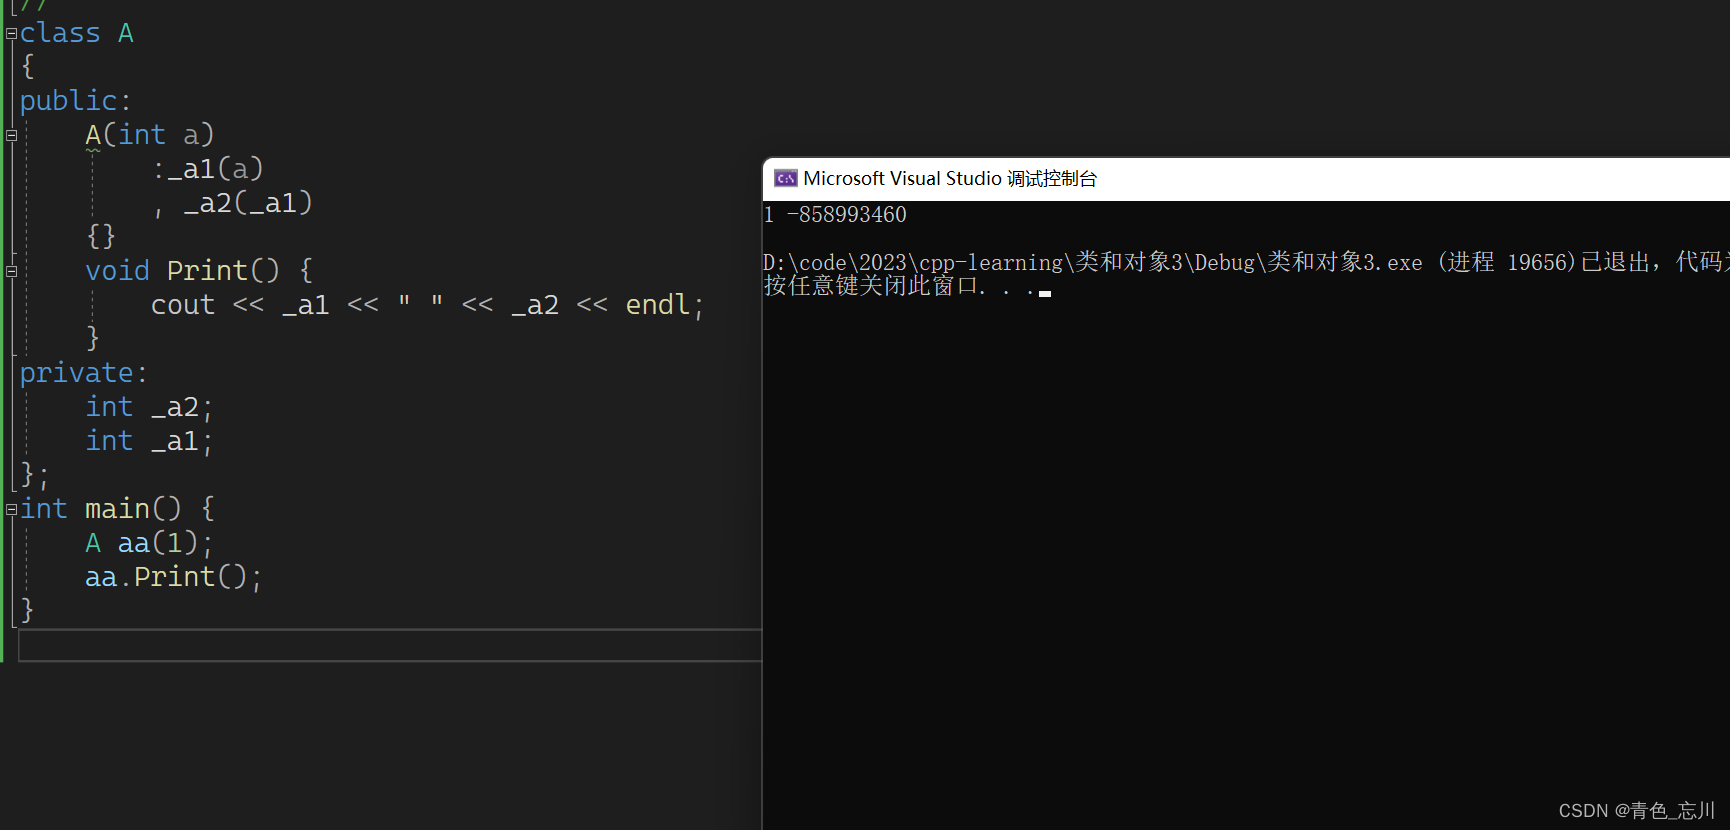Click the 'public:' access specifier

75,101
